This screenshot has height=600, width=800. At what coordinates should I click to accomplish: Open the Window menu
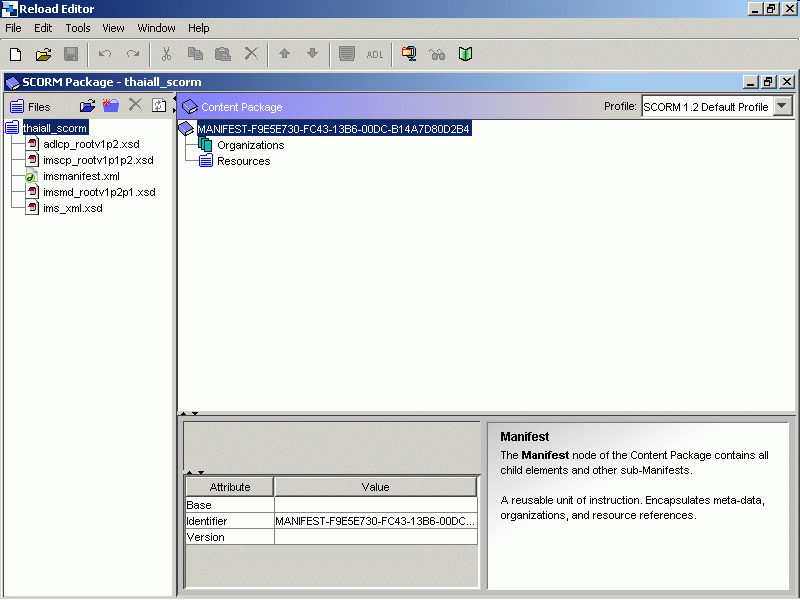[x=156, y=28]
